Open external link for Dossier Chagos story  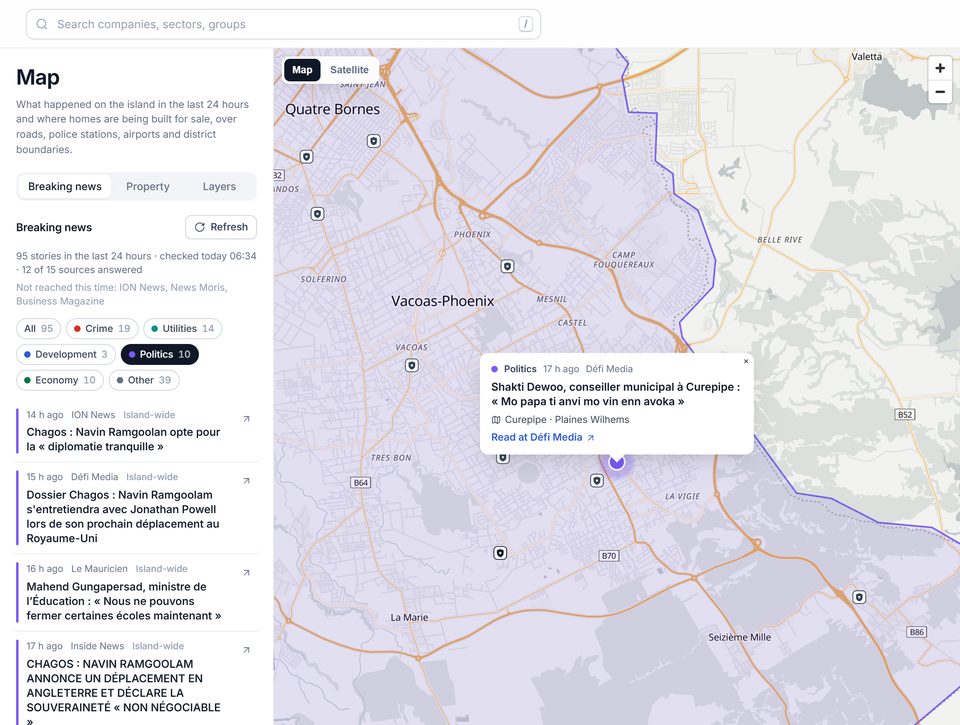click(x=246, y=481)
